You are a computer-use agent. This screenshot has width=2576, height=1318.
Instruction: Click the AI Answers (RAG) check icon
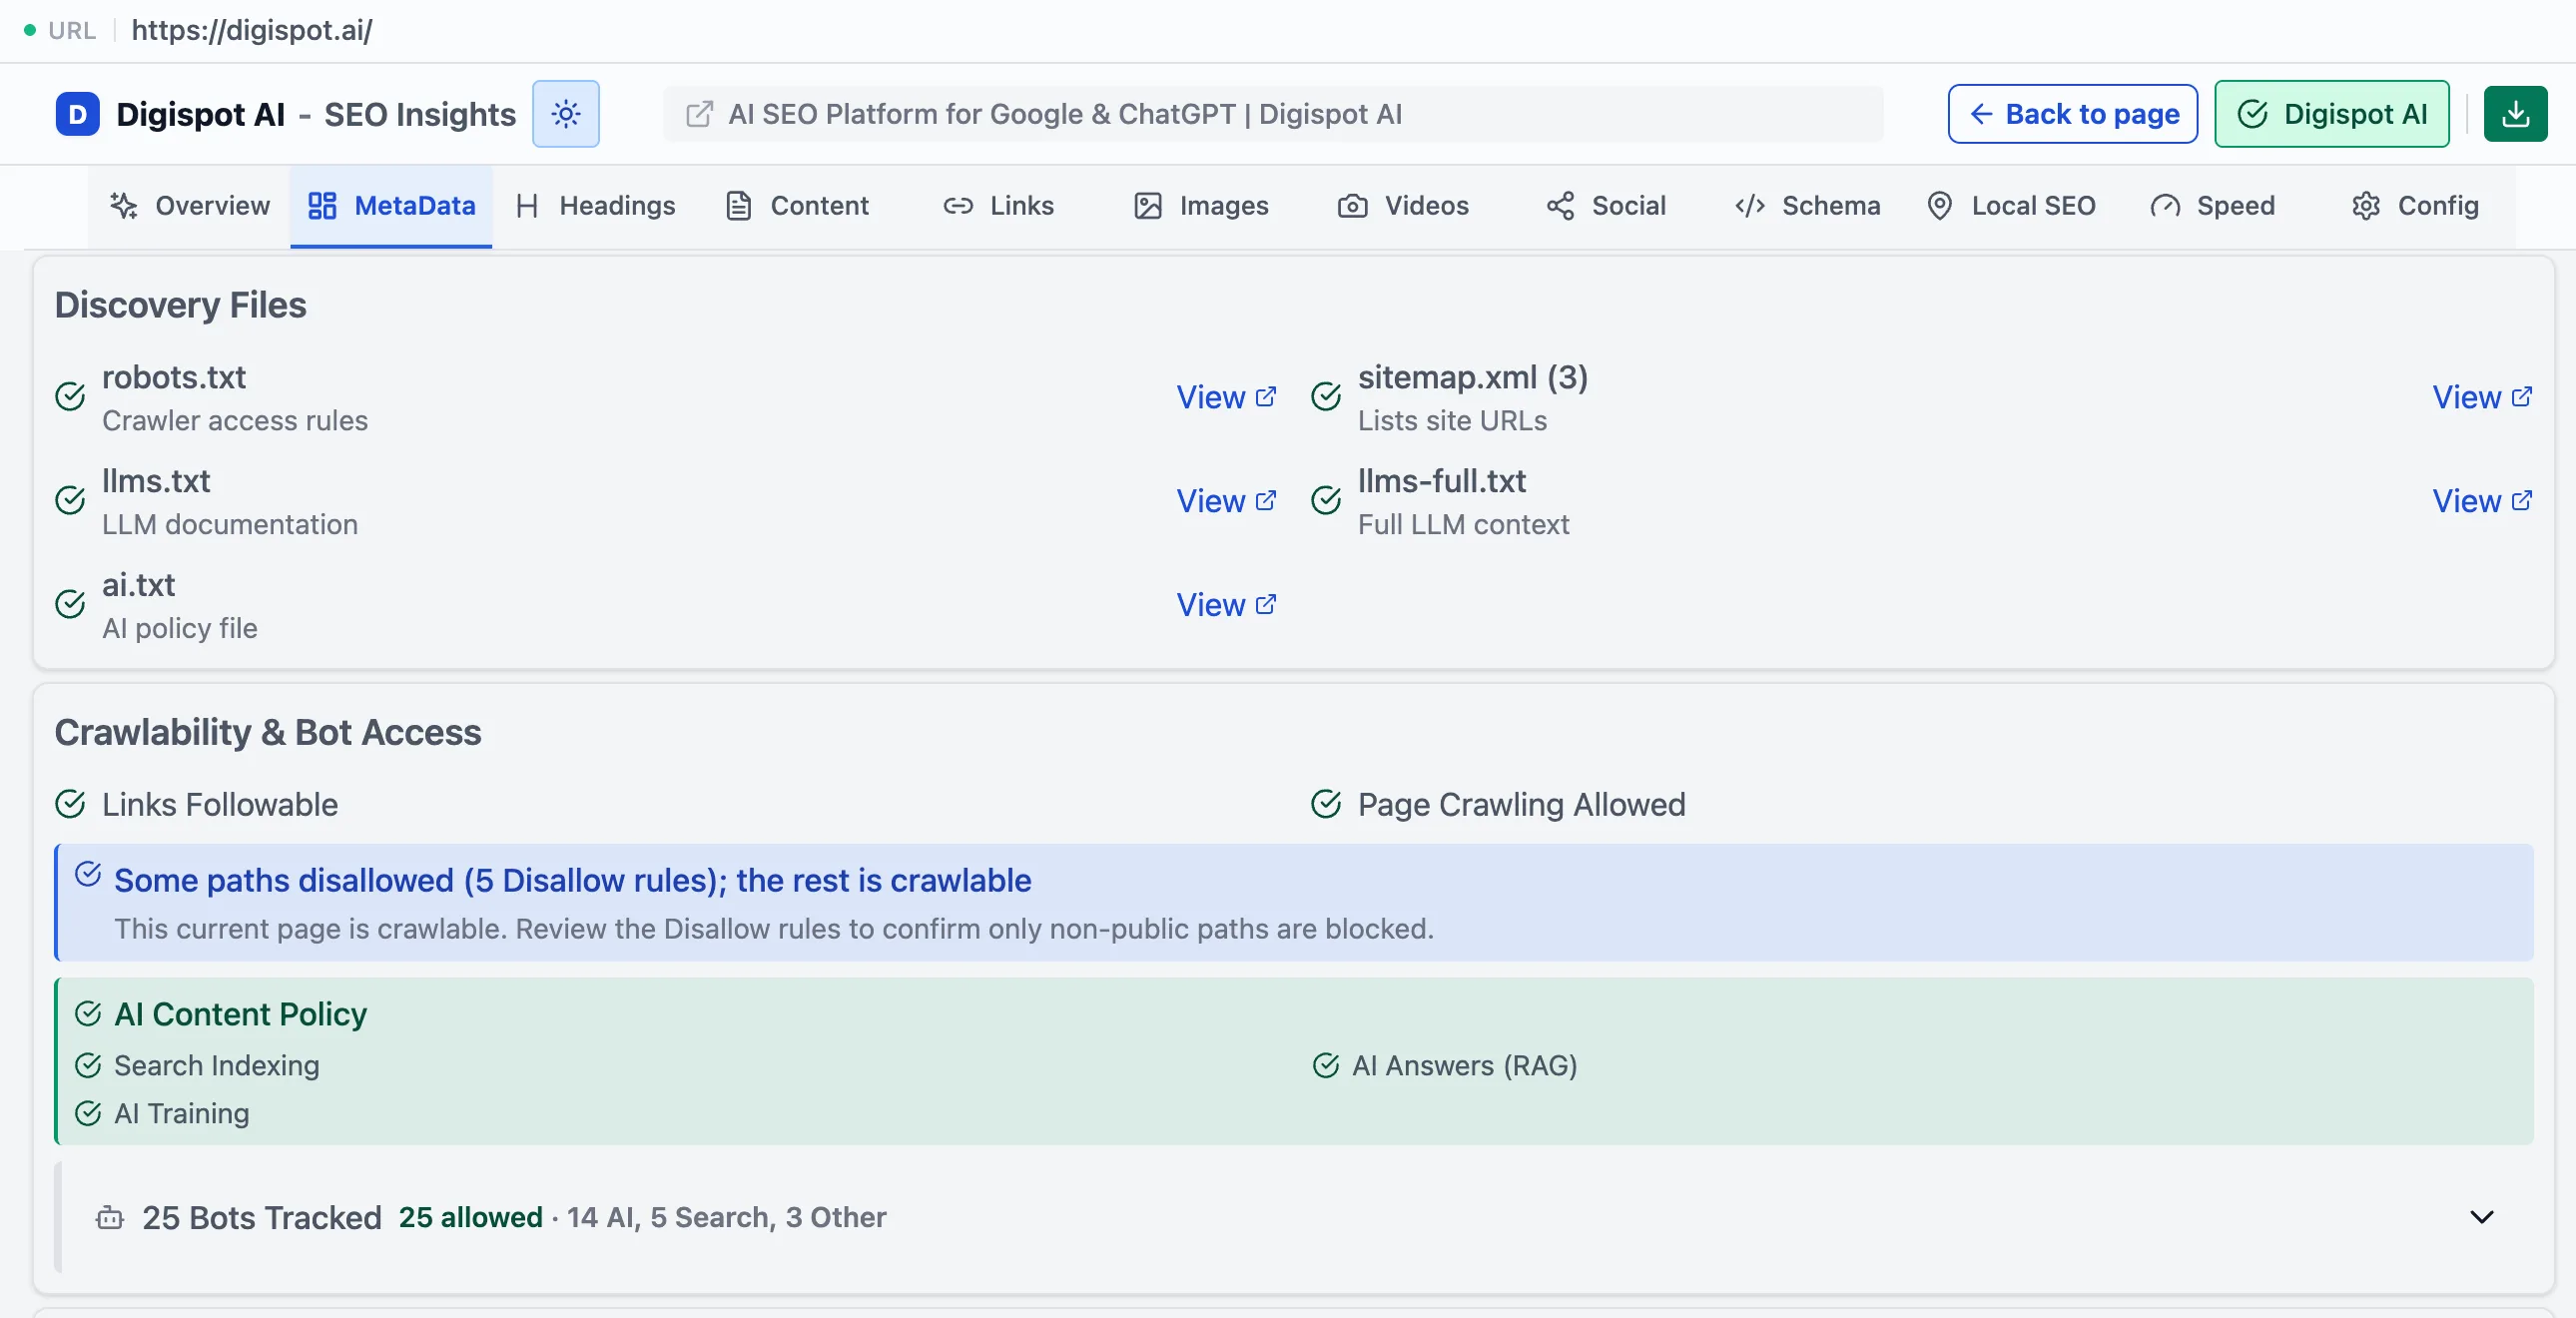pyautogui.click(x=1326, y=1066)
